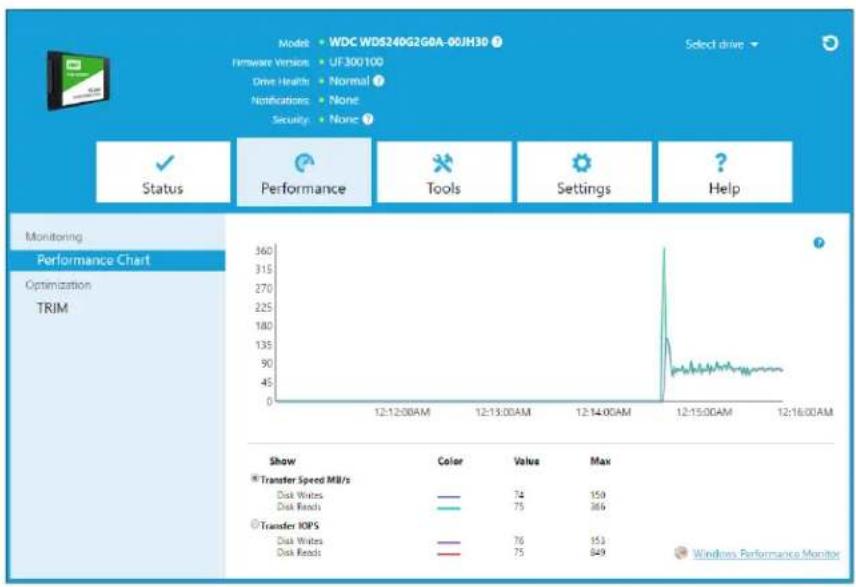Click the Select drive dropdown arrow
The width and height of the screenshot is (856, 587).
tap(754, 45)
